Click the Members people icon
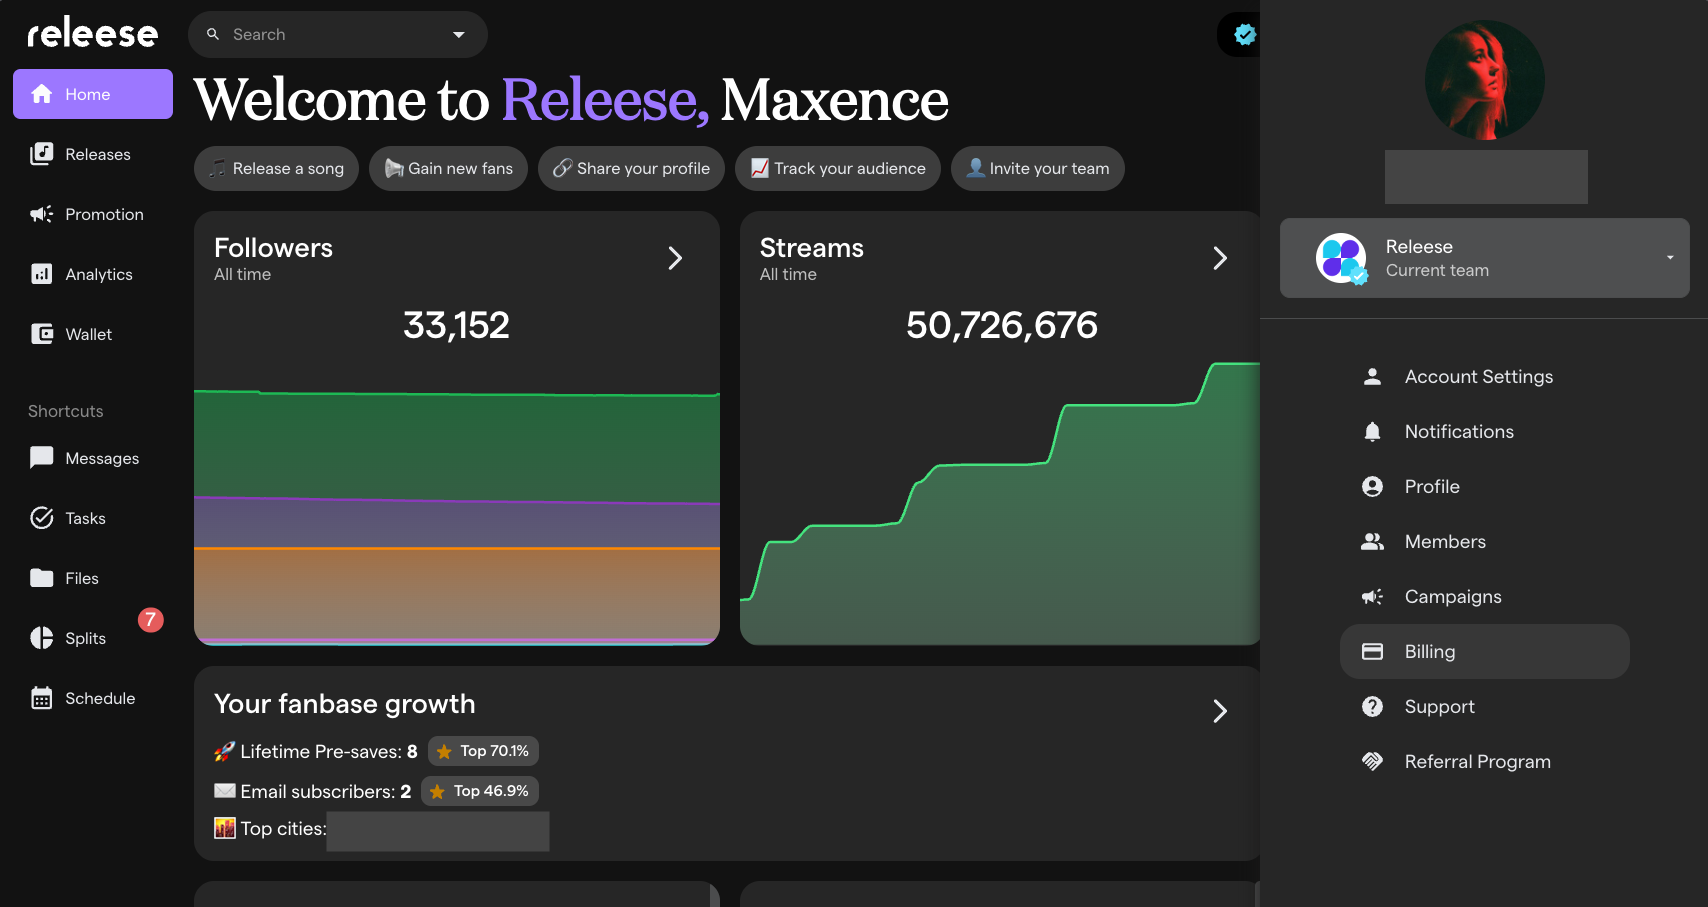This screenshot has height=907, width=1708. pyautogui.click(x=1372, y=542)
